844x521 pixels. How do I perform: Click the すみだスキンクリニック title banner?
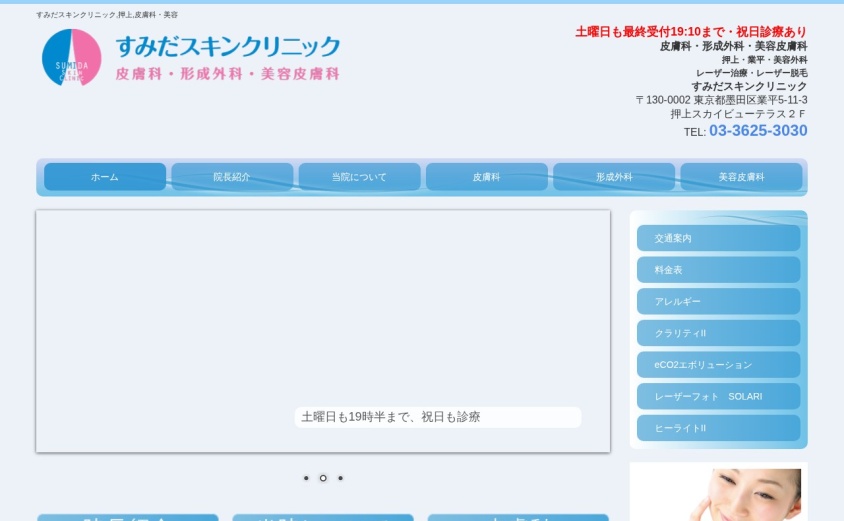(228, 46)
